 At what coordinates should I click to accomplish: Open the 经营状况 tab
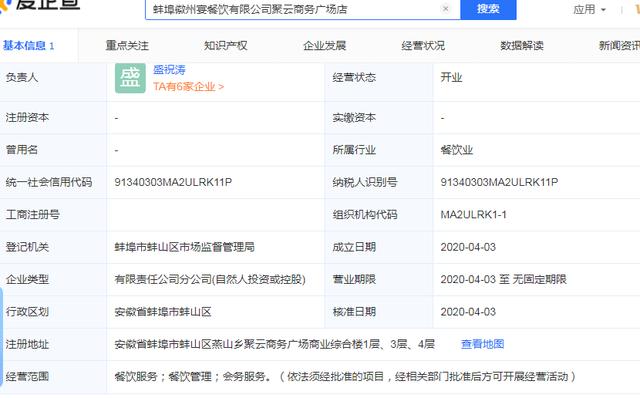coord(423,45)
